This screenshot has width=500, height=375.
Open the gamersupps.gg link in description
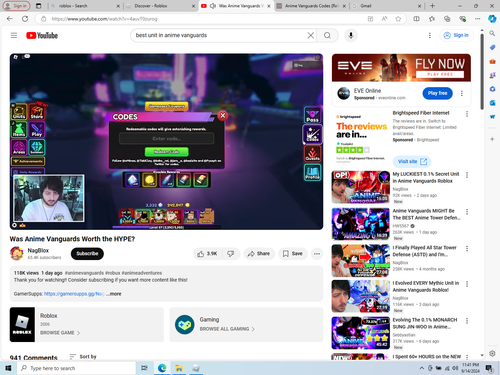74,294
